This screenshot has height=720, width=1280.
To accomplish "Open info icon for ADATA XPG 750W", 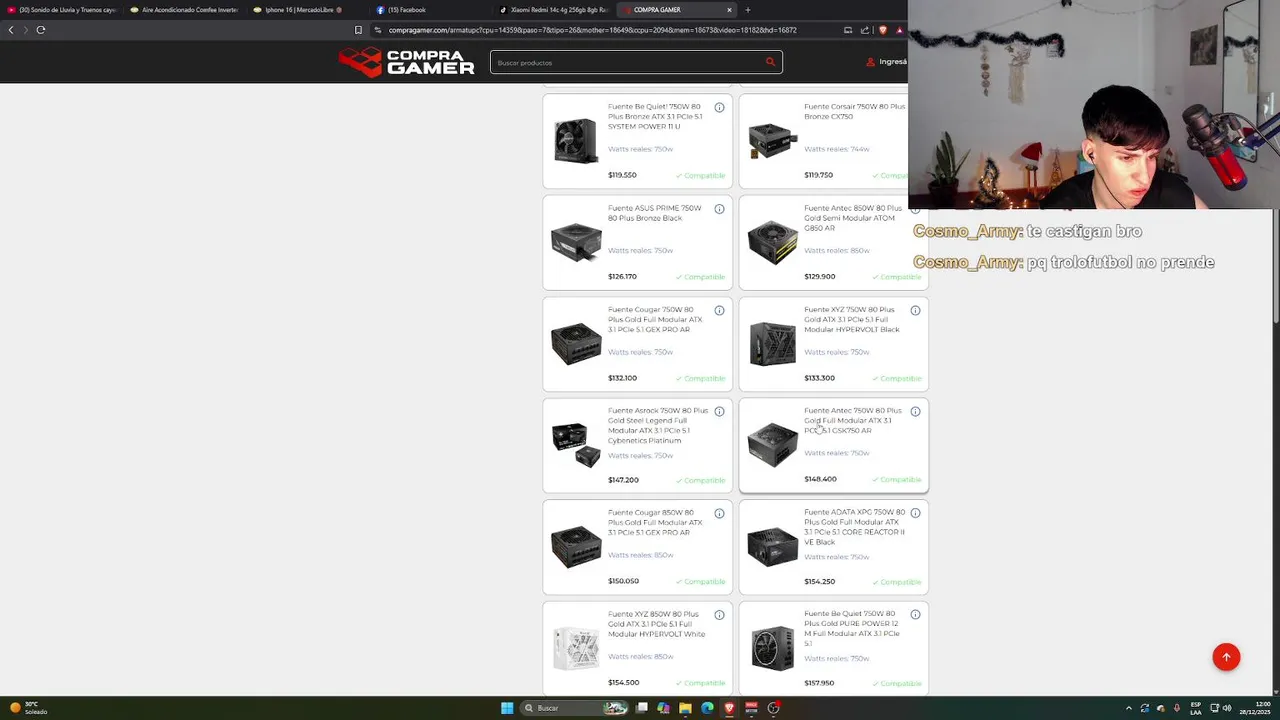I will click(915, 513).
